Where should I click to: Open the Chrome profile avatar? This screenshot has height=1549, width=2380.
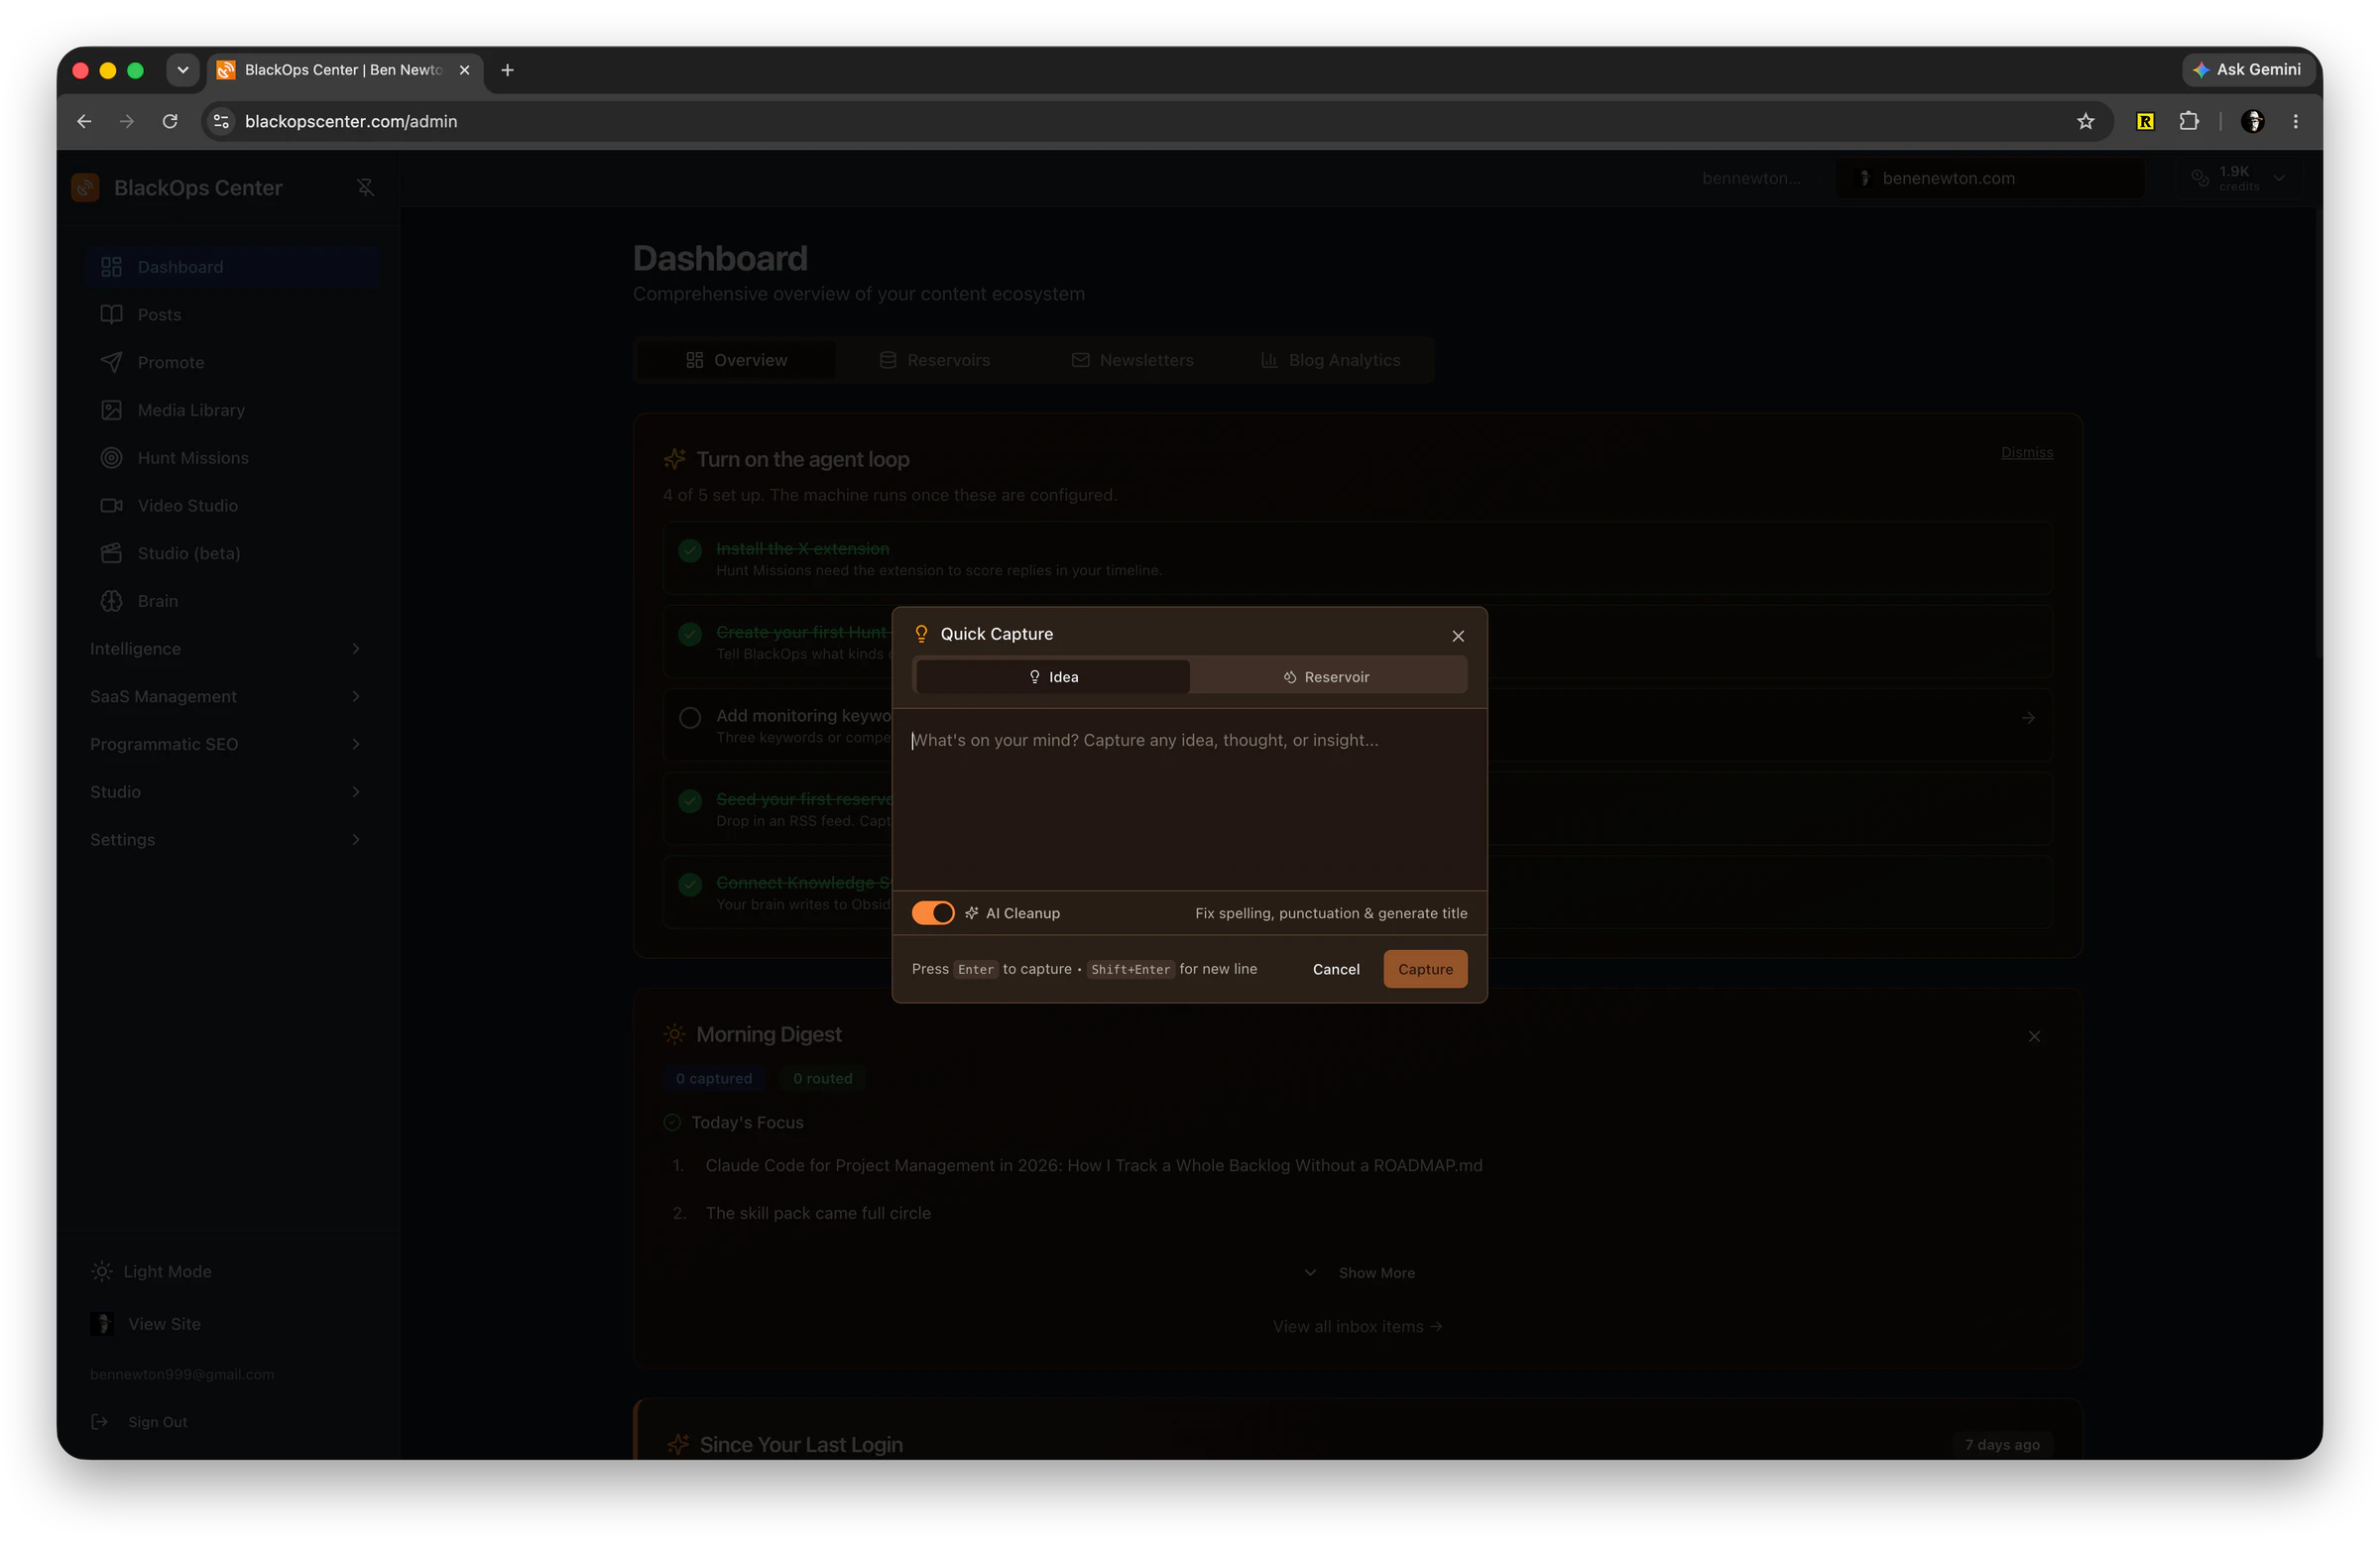2253,121
